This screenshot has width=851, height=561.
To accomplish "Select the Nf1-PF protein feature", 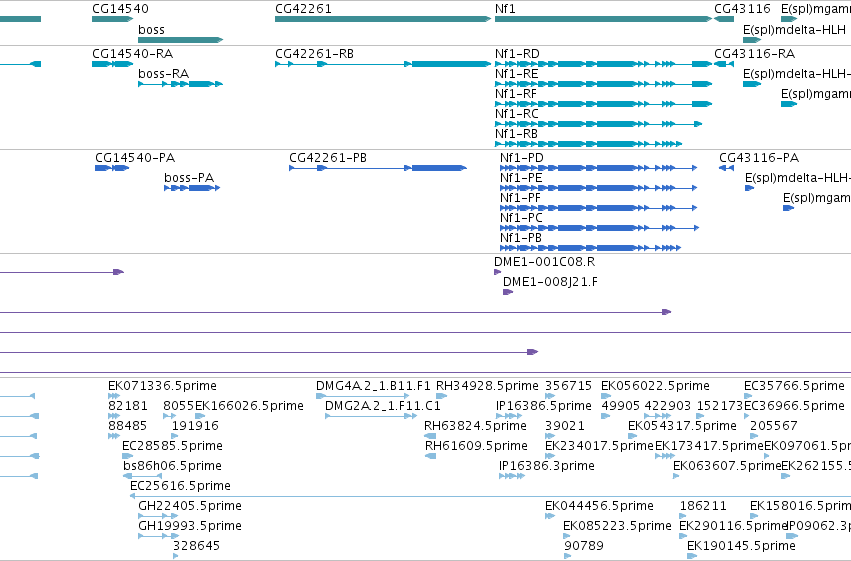I will pyautogui.click(x=599, y=208).
